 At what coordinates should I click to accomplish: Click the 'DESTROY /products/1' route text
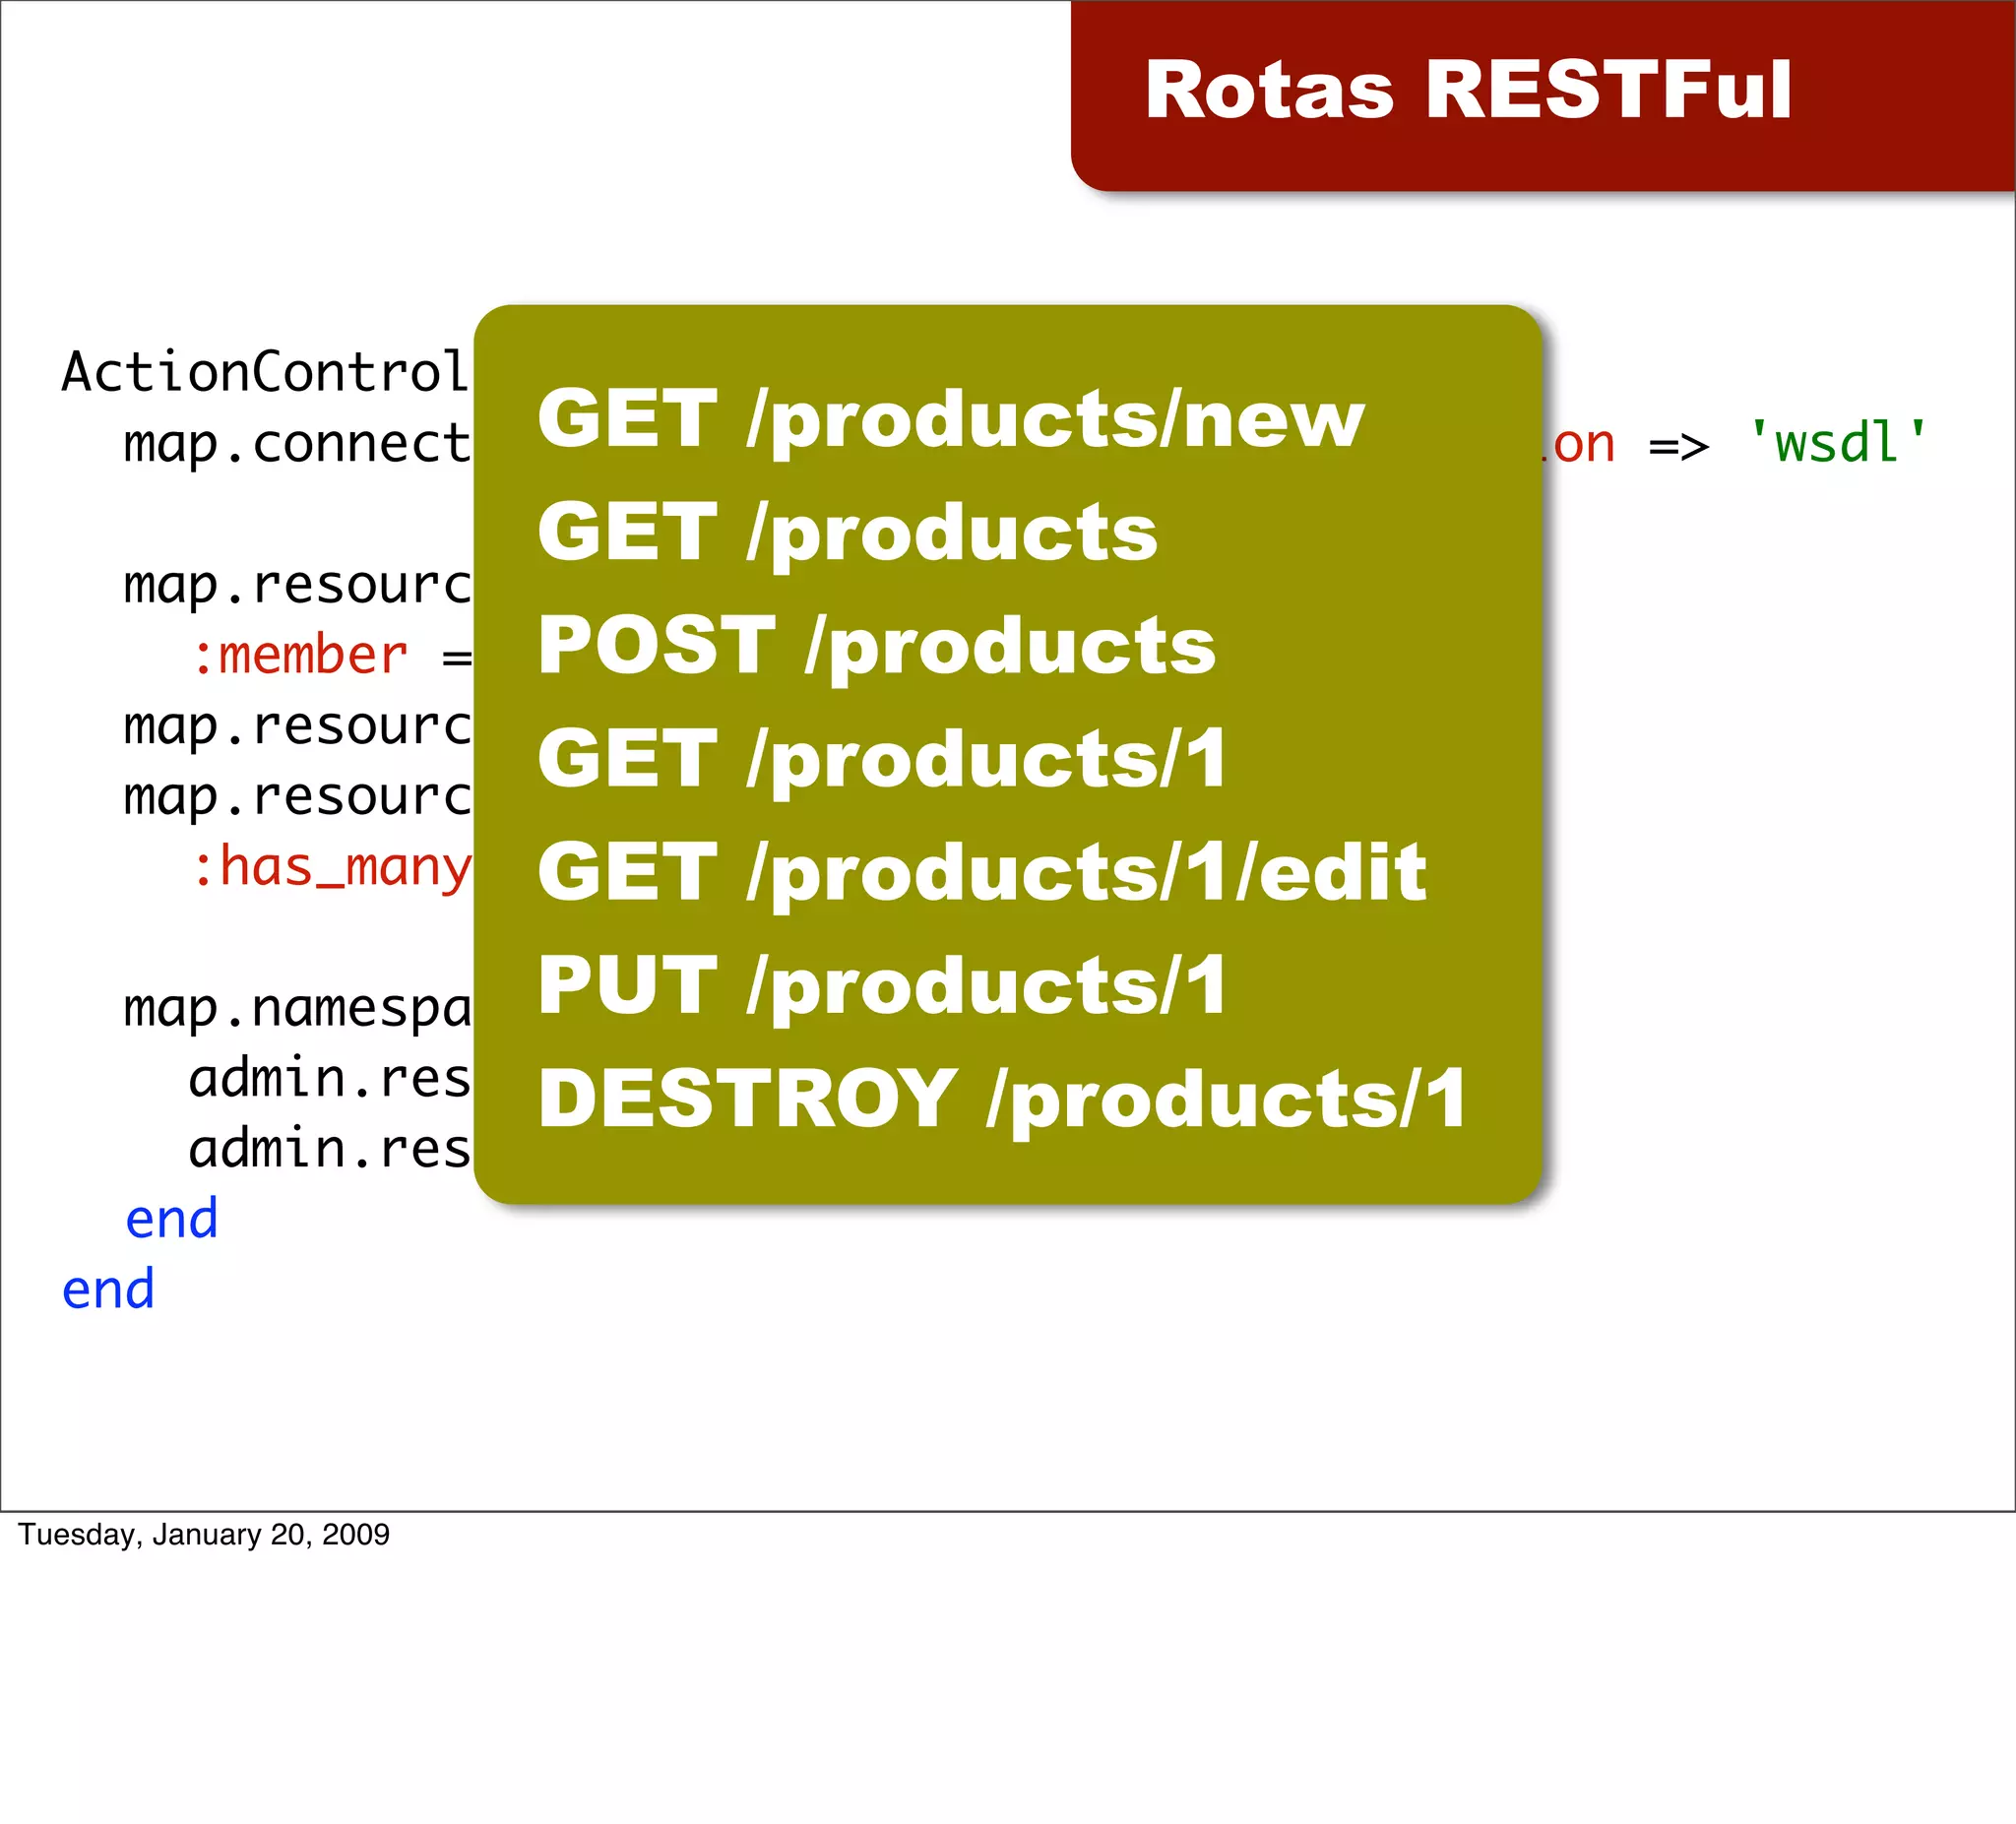click(x=1002, y=1099)
